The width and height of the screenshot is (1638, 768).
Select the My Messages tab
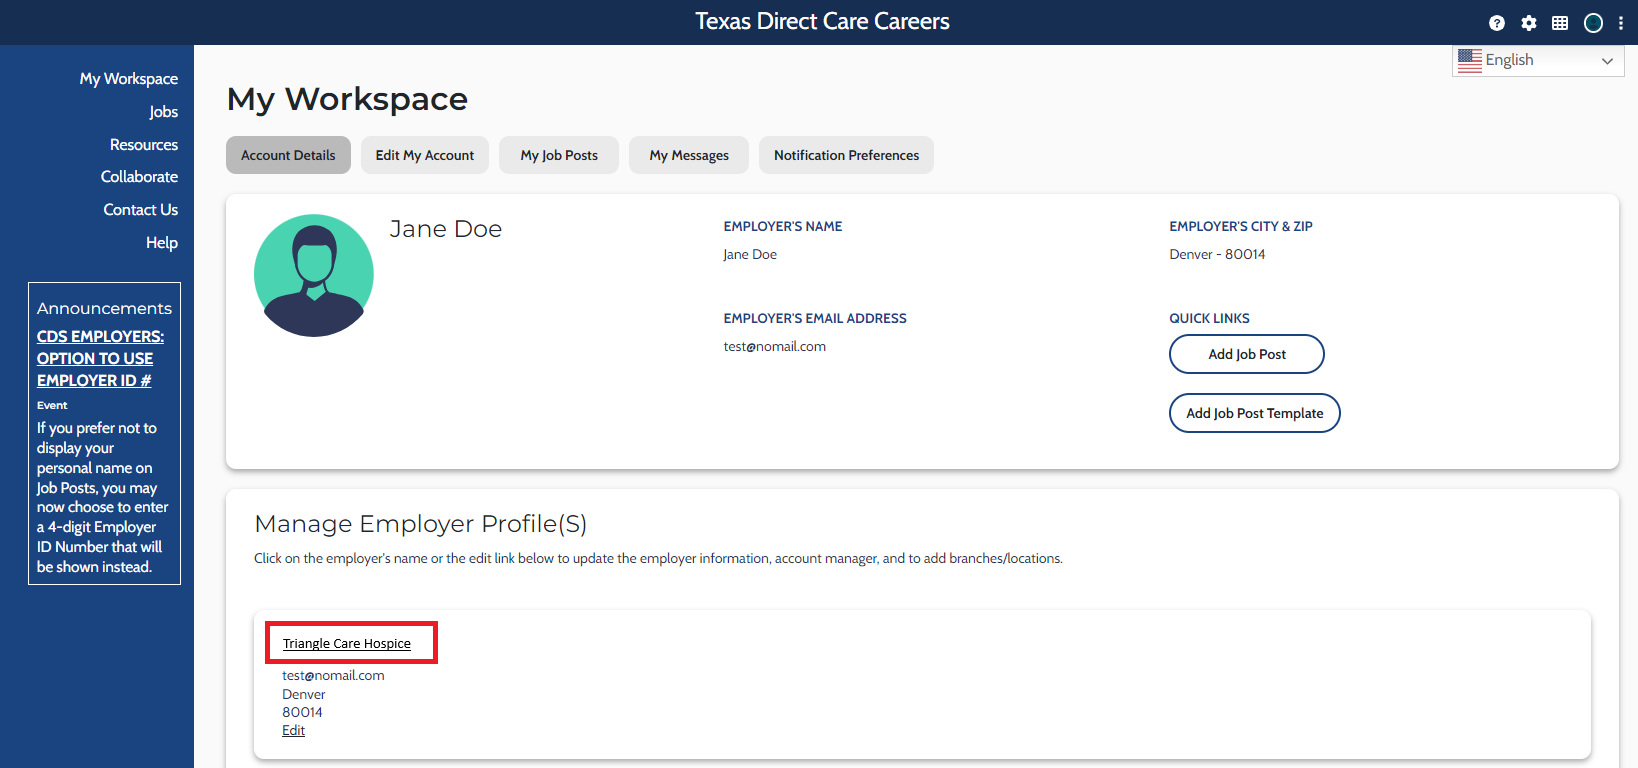point(689,155)
